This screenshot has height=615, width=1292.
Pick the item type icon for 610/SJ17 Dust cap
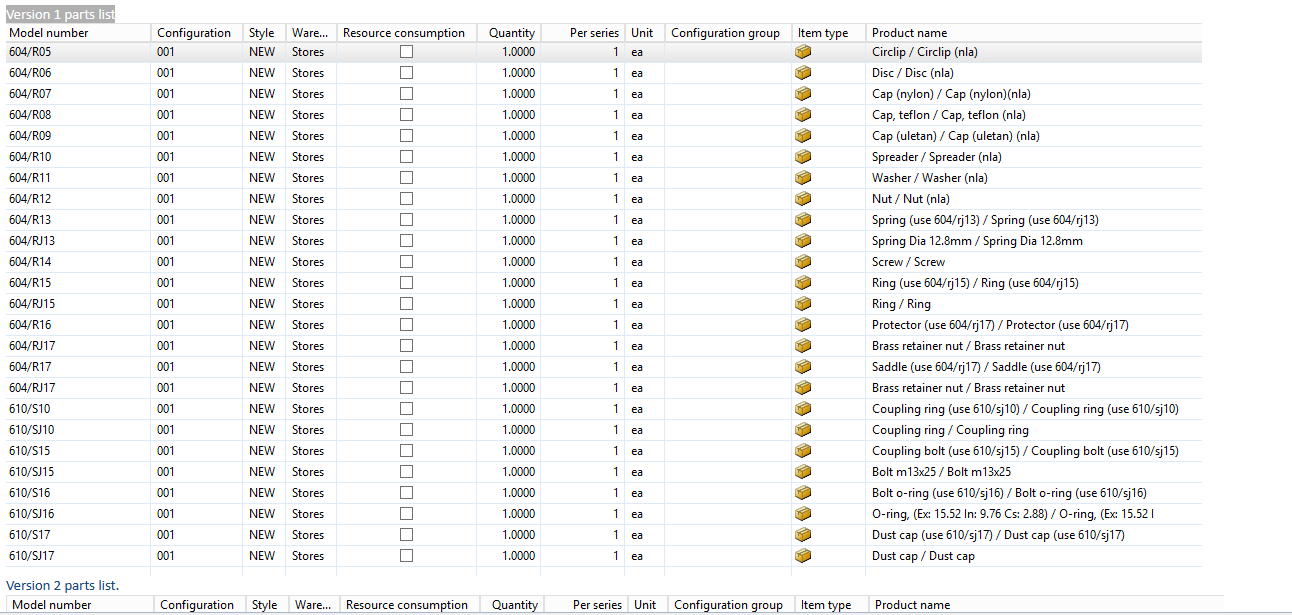(x=803, y=555)
